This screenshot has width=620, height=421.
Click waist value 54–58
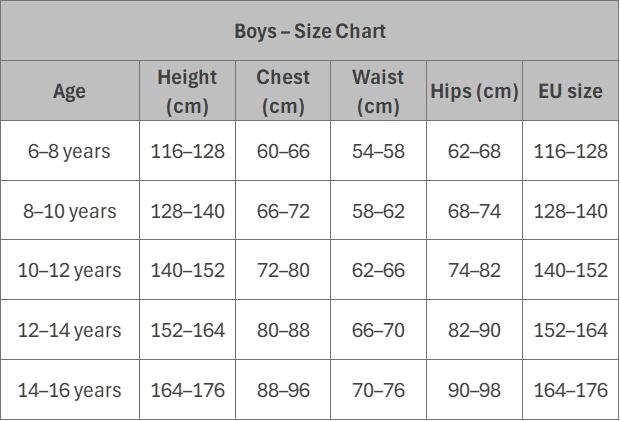pos(378,151)
